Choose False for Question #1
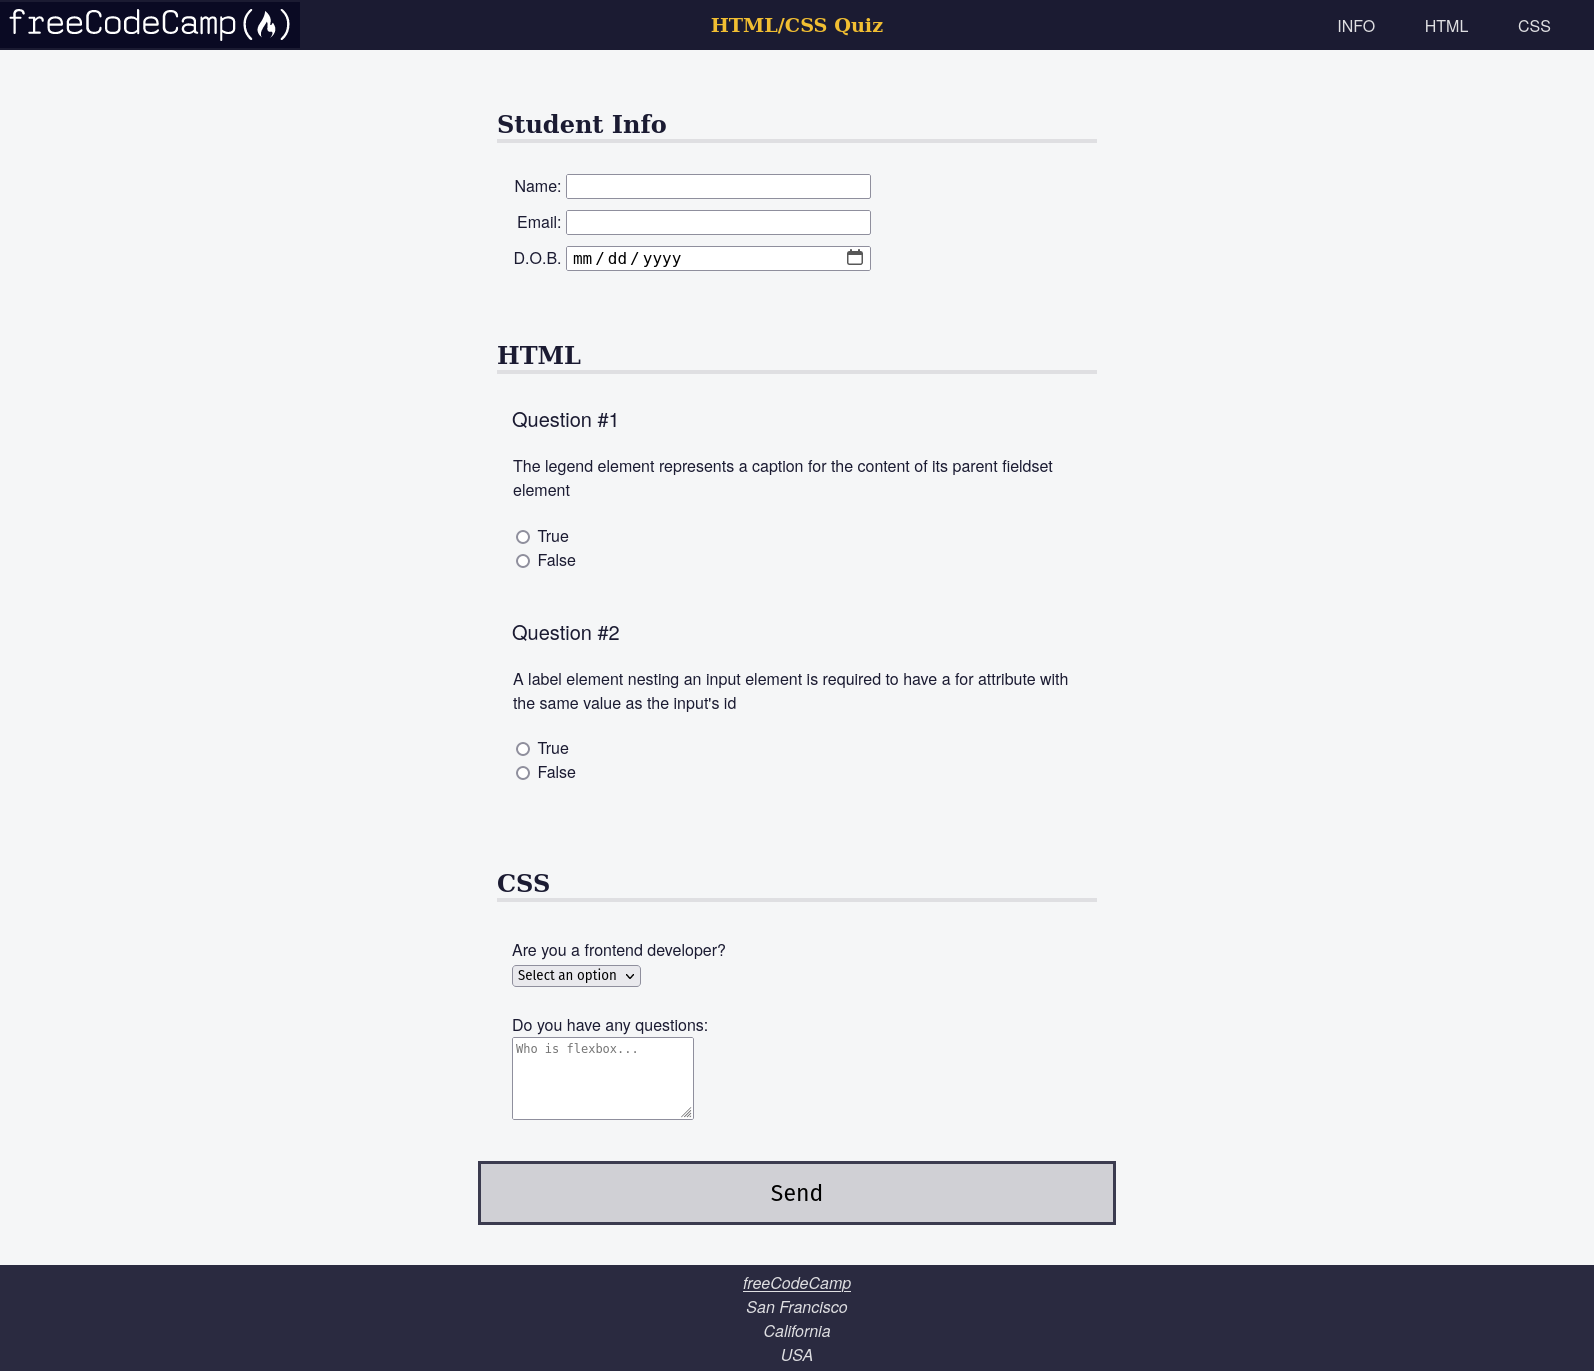Image resolution: width=1594 pixels, height=1371 pixels. (x=523, y=561)
